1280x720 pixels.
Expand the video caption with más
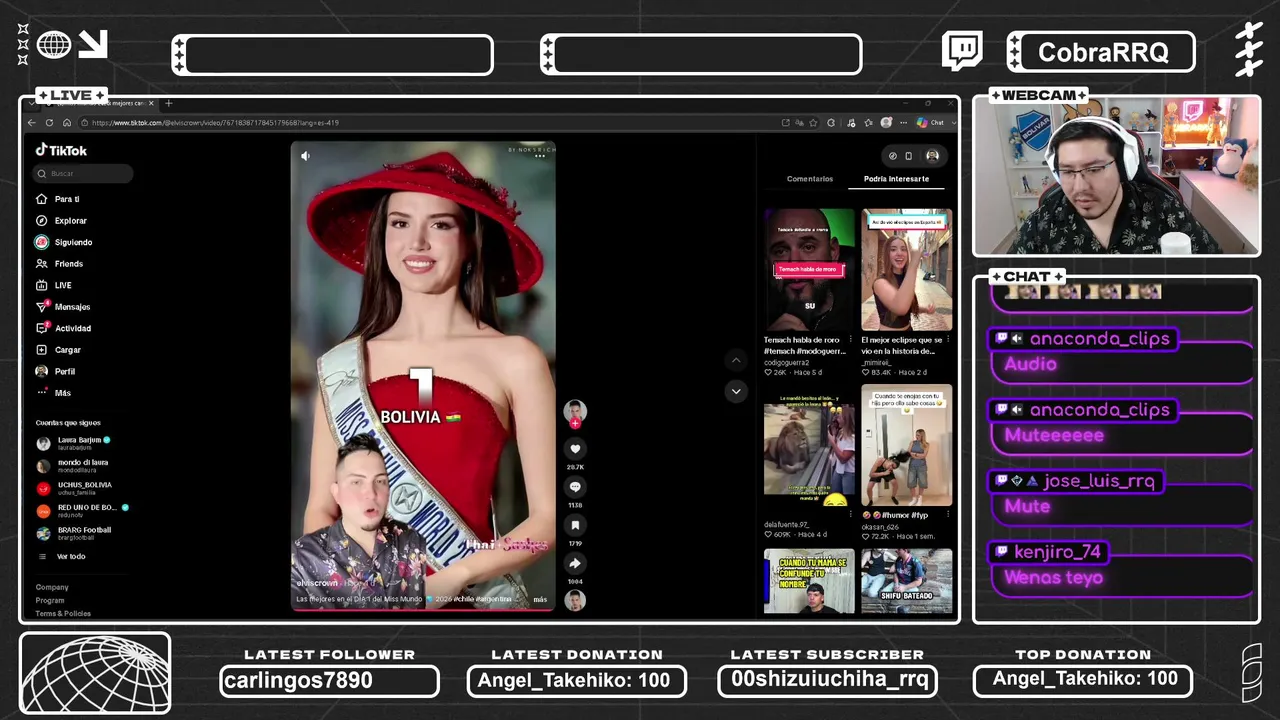pos(540,600)
